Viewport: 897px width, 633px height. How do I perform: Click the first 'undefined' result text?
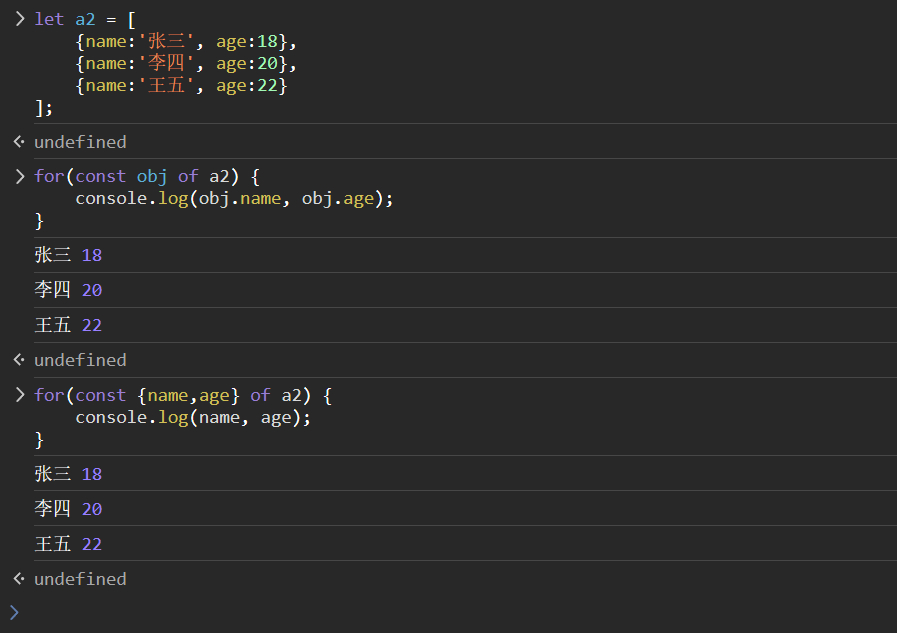pos(80,142)
